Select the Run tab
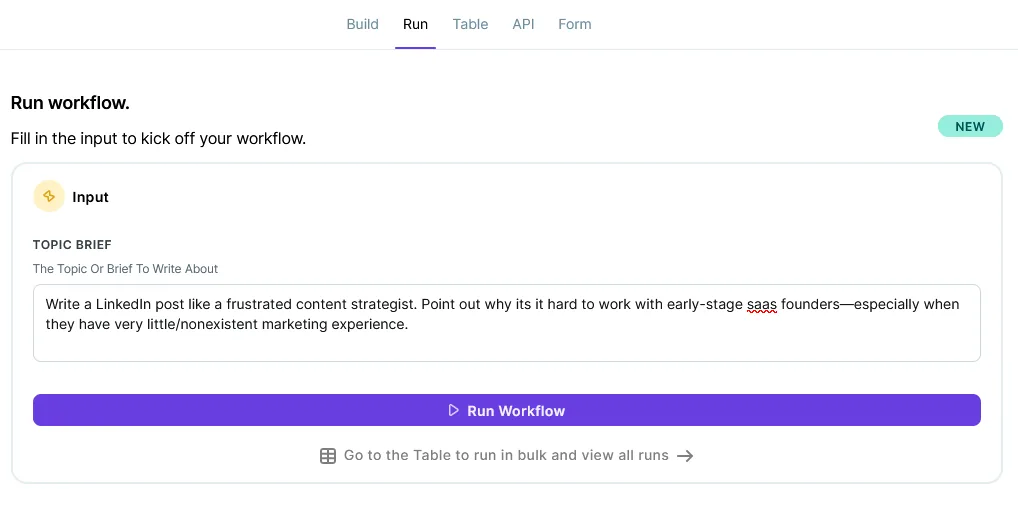 point(416,24)
